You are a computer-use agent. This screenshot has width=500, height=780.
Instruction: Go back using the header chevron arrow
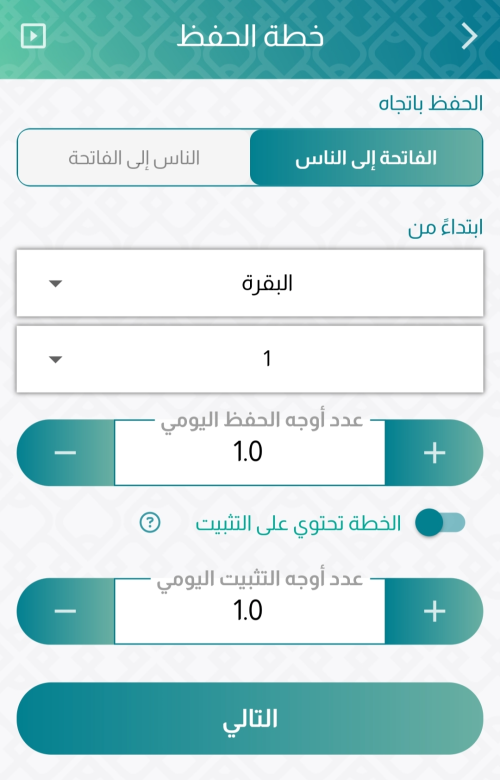(x=469, y=36)
